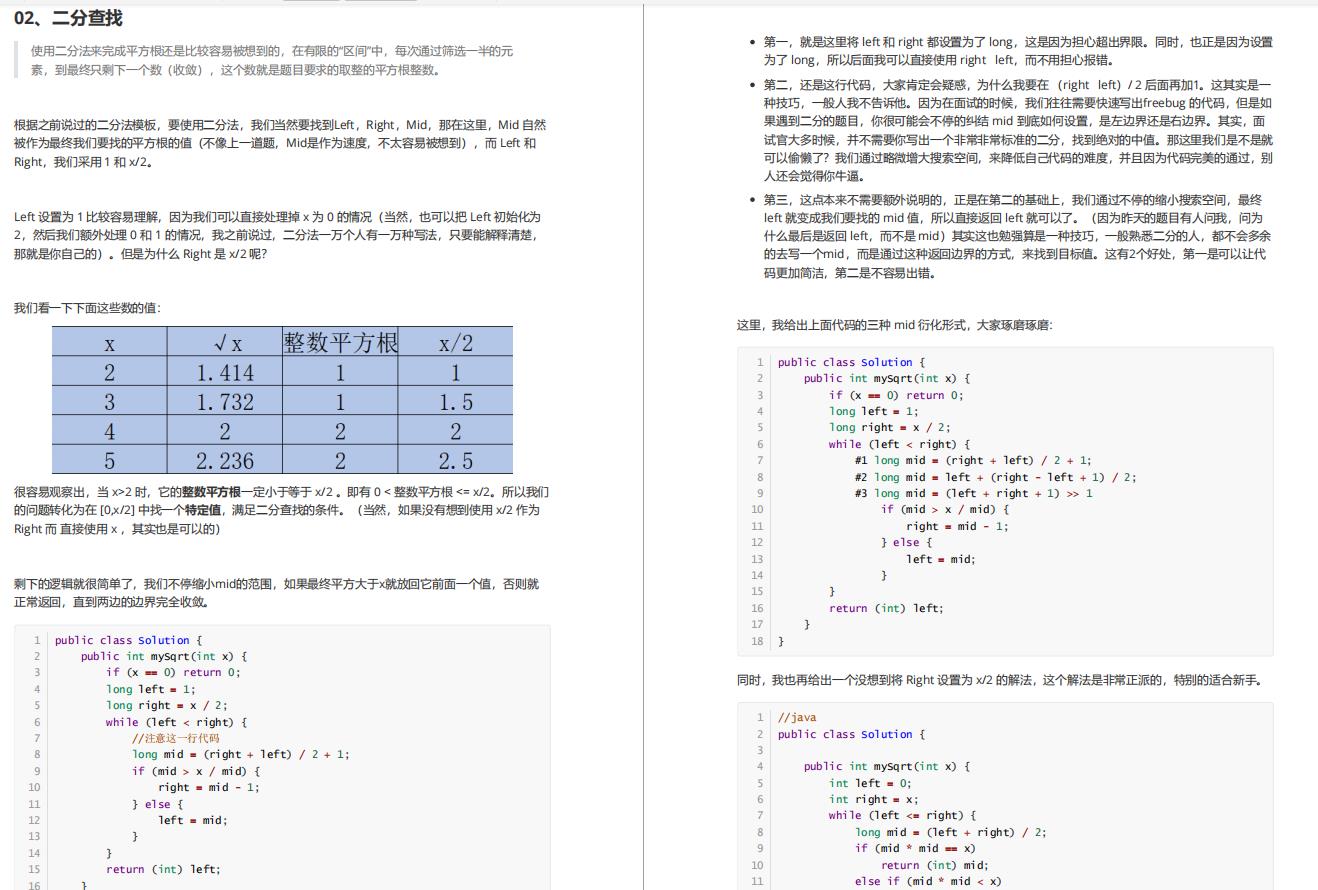This screenshot has height=890, width=1318.
Task: Click the paragraph starting "剩下的逻辑就很简单了"
Action: (277, 593)
